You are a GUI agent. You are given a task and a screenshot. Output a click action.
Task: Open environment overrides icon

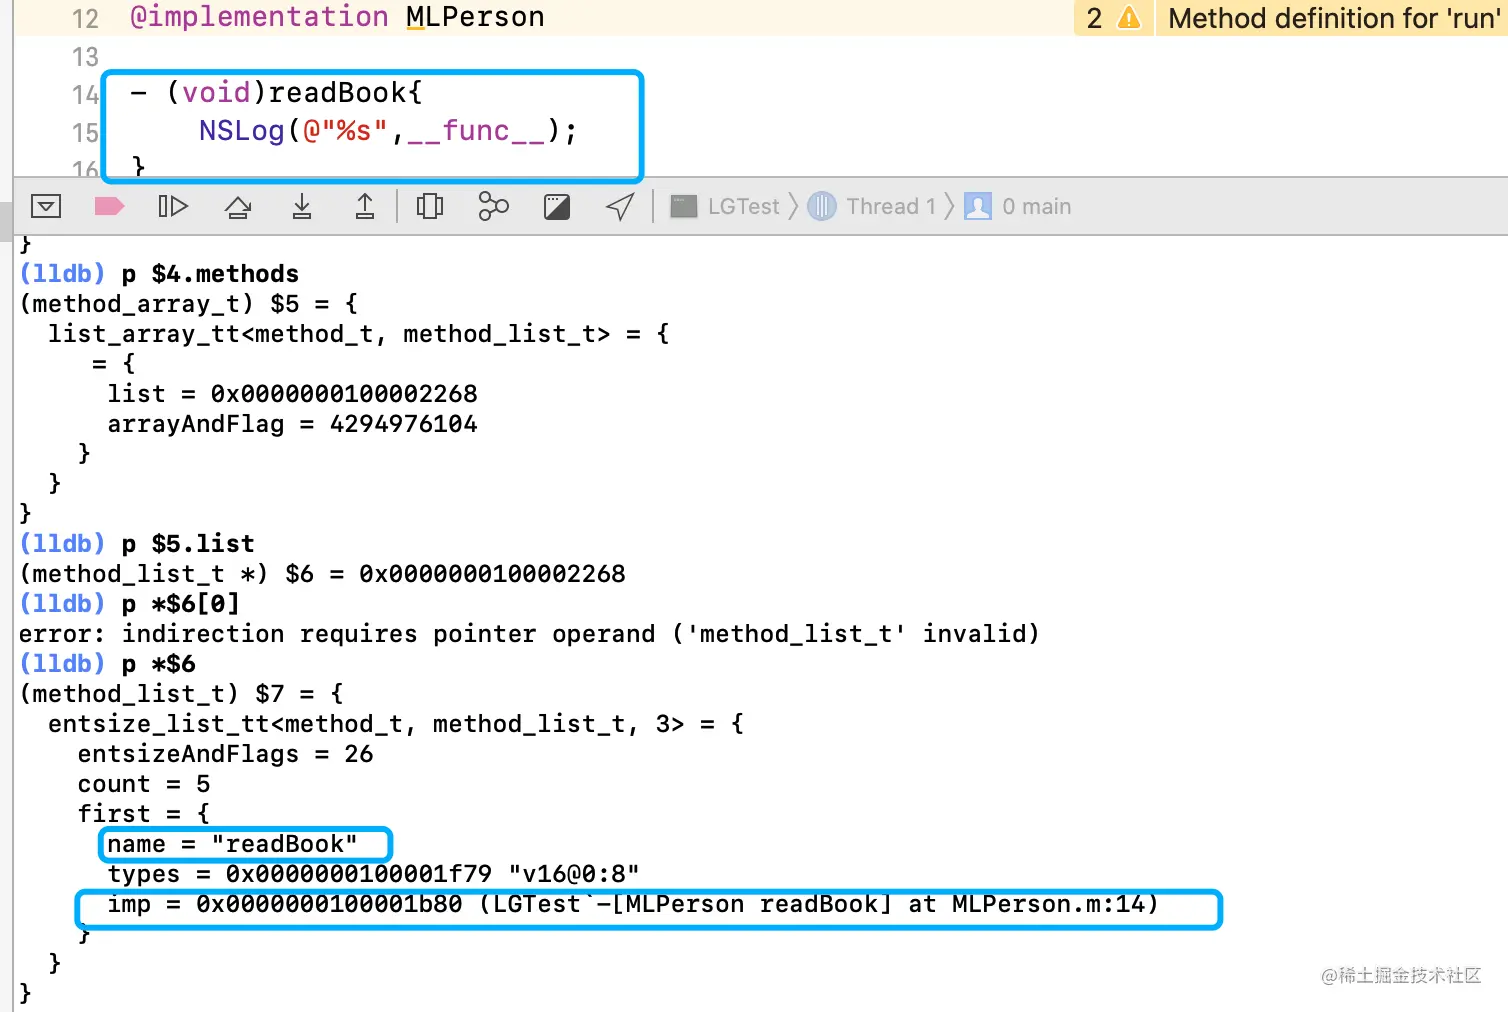557,206
